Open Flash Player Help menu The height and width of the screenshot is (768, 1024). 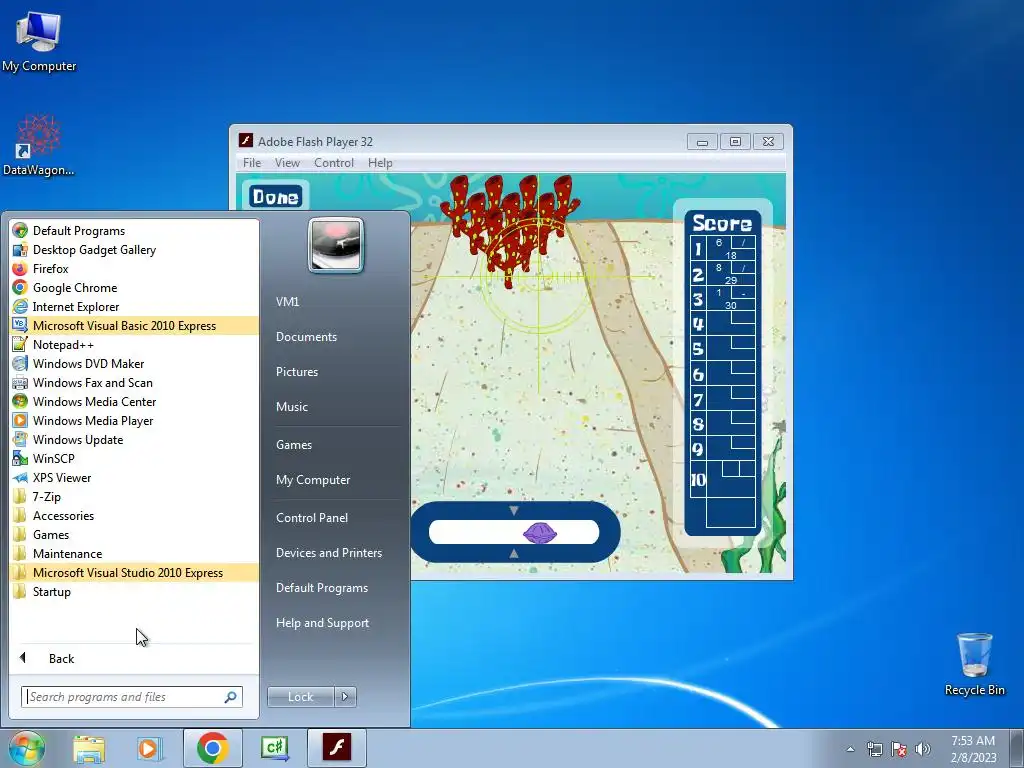coord(380,163)
